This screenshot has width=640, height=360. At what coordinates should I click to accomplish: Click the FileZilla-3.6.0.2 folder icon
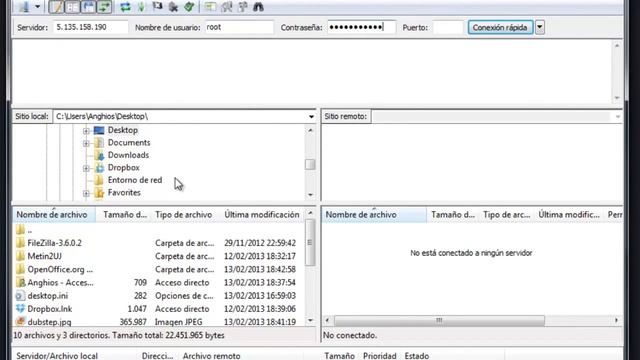(x=20, y=243)
